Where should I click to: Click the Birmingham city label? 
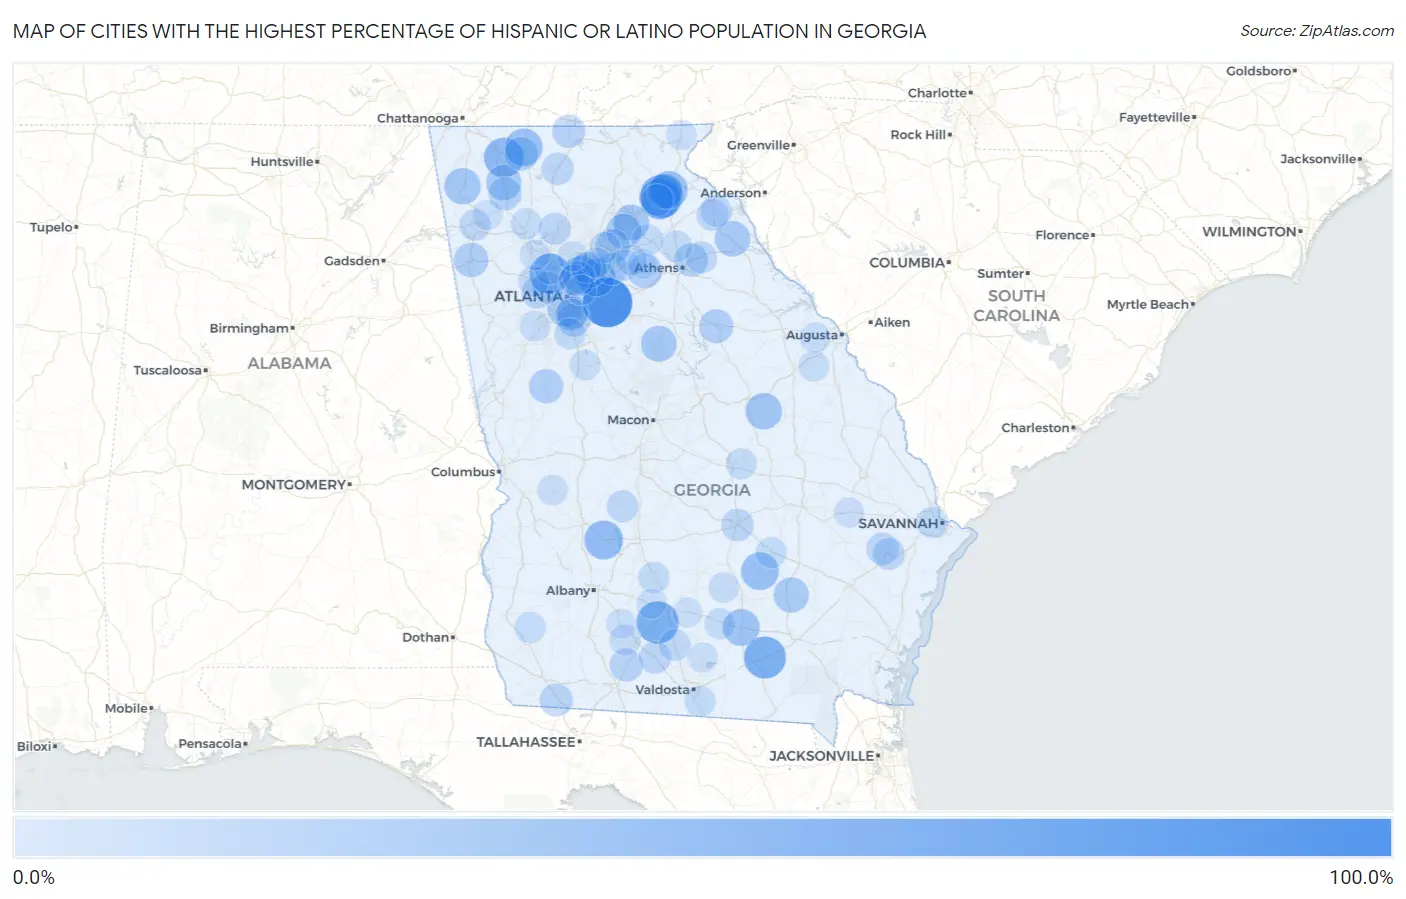(249, 328)
